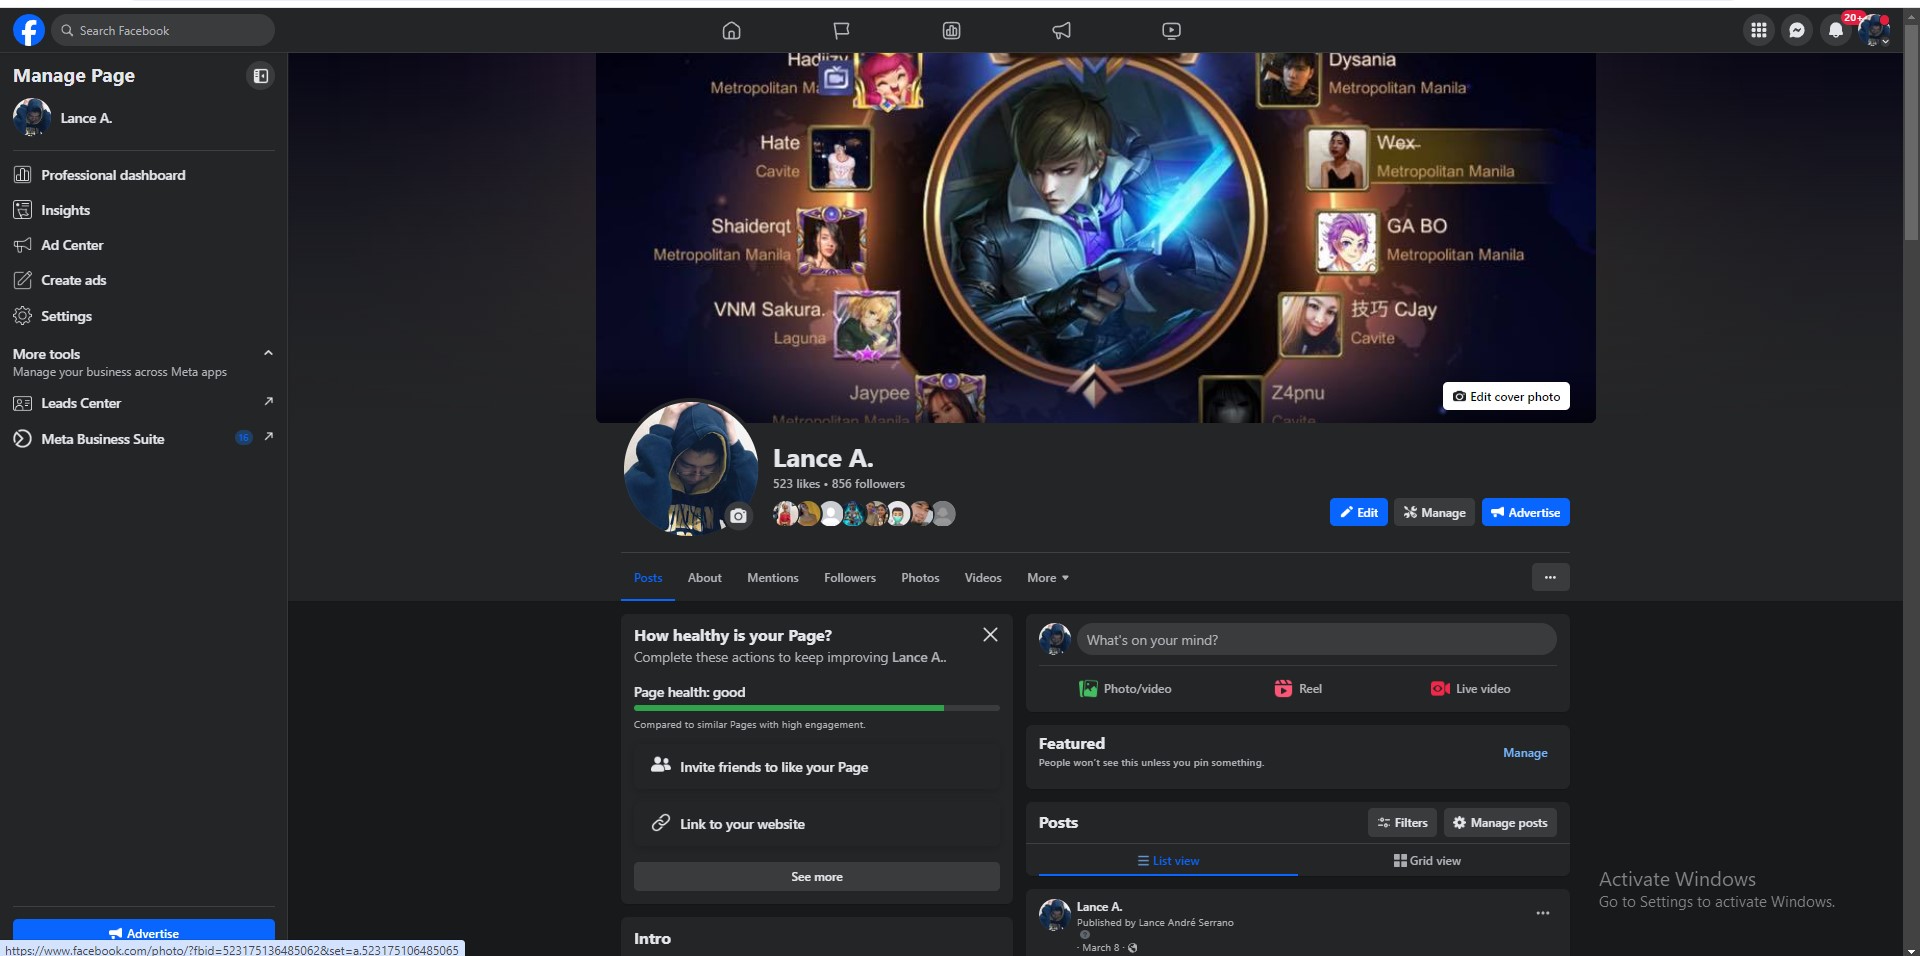The image size is (1920, 956).
Task: Open the Professional dashboard icon in top bar
Action: tap(952, 30)
